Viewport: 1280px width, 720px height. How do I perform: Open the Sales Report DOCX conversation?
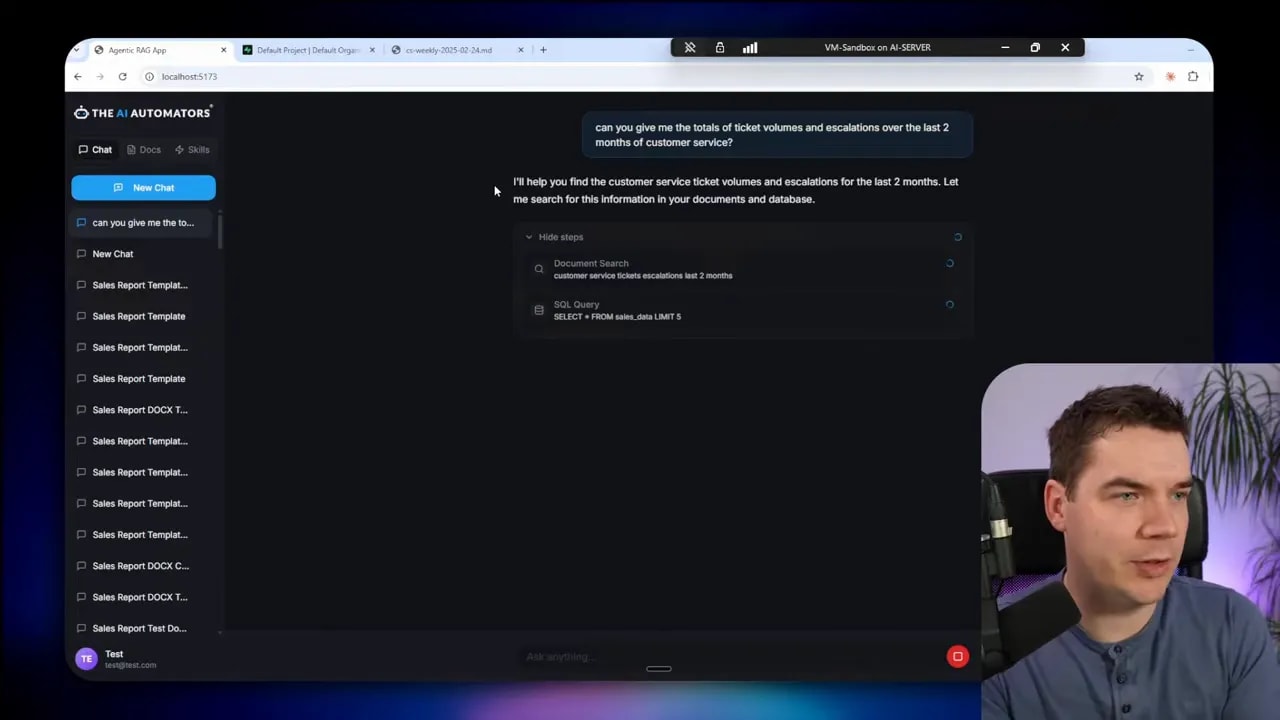tap(140, 565)
